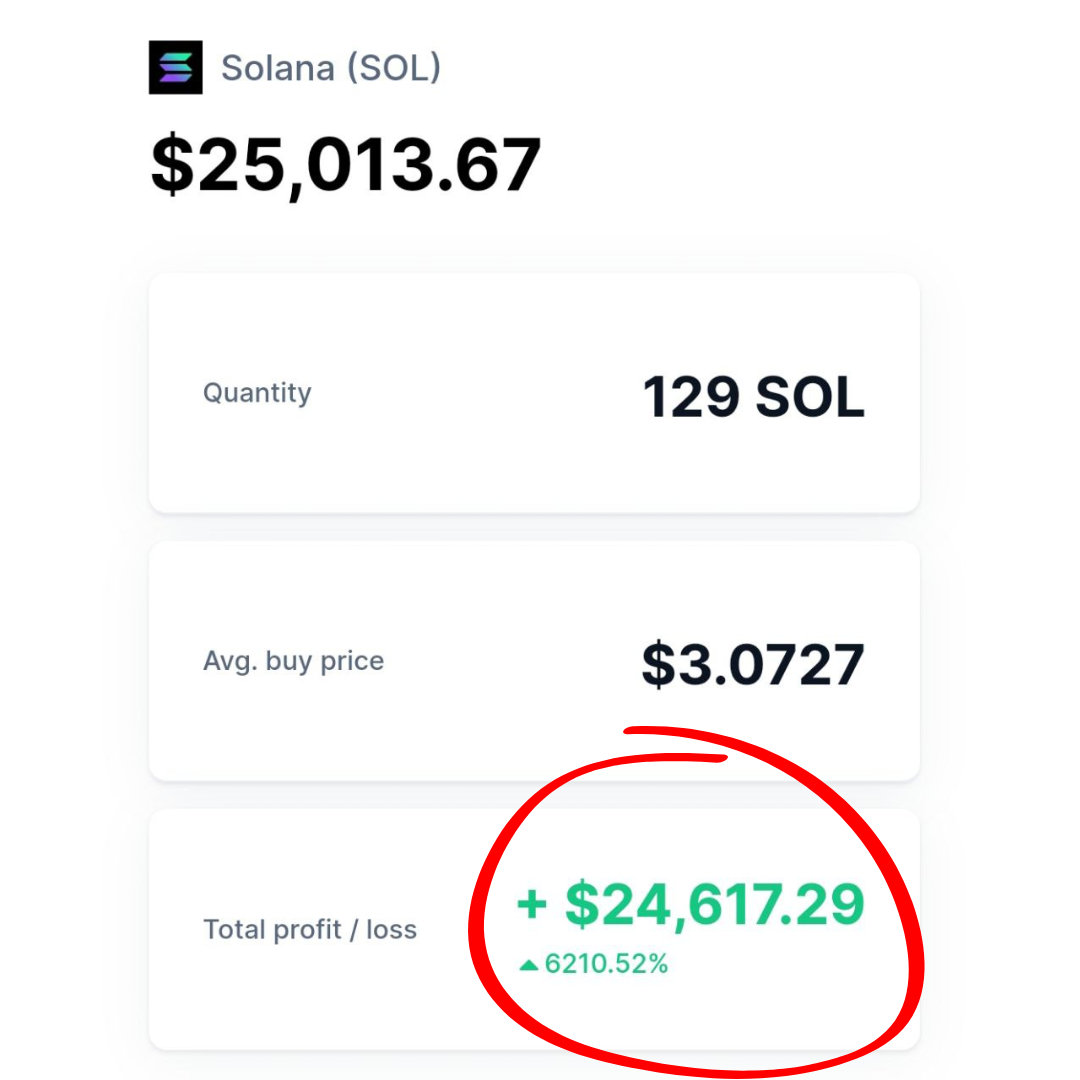Select the number 129 in the Quantity card
This screenshot has width=1080, height=1080.
pyautogui.click(x=690, y=397)
